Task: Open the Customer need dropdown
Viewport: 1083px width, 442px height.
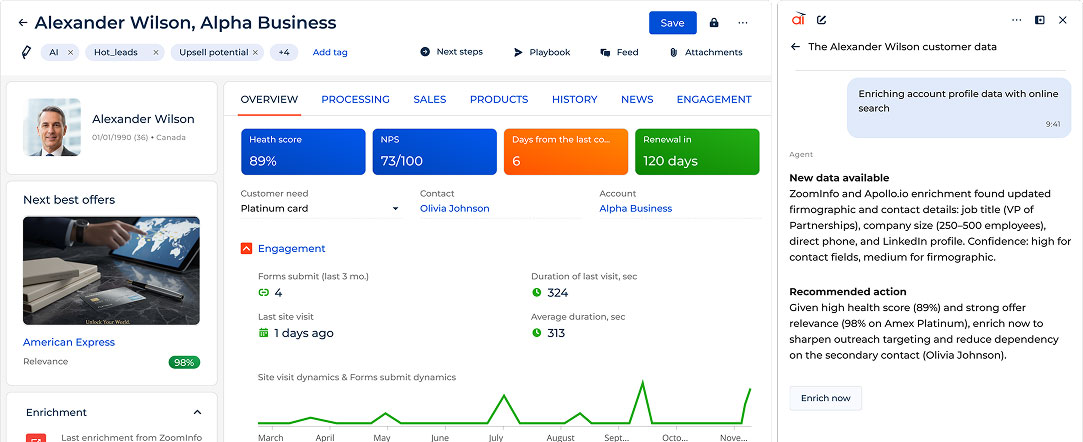Action: click(x=320, y=209)
